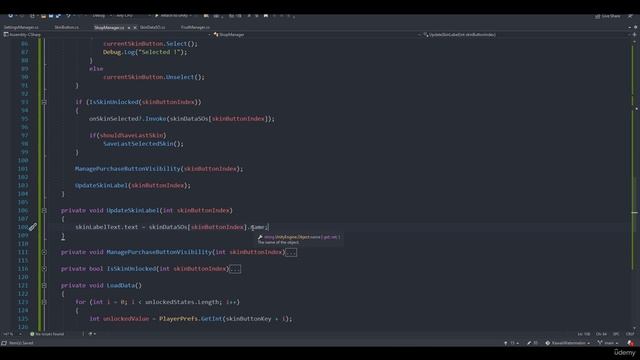This screenshot has height=360, width=640.
Task: Click the pending changes pencil indicator in status bar
Action: [533, 343]
